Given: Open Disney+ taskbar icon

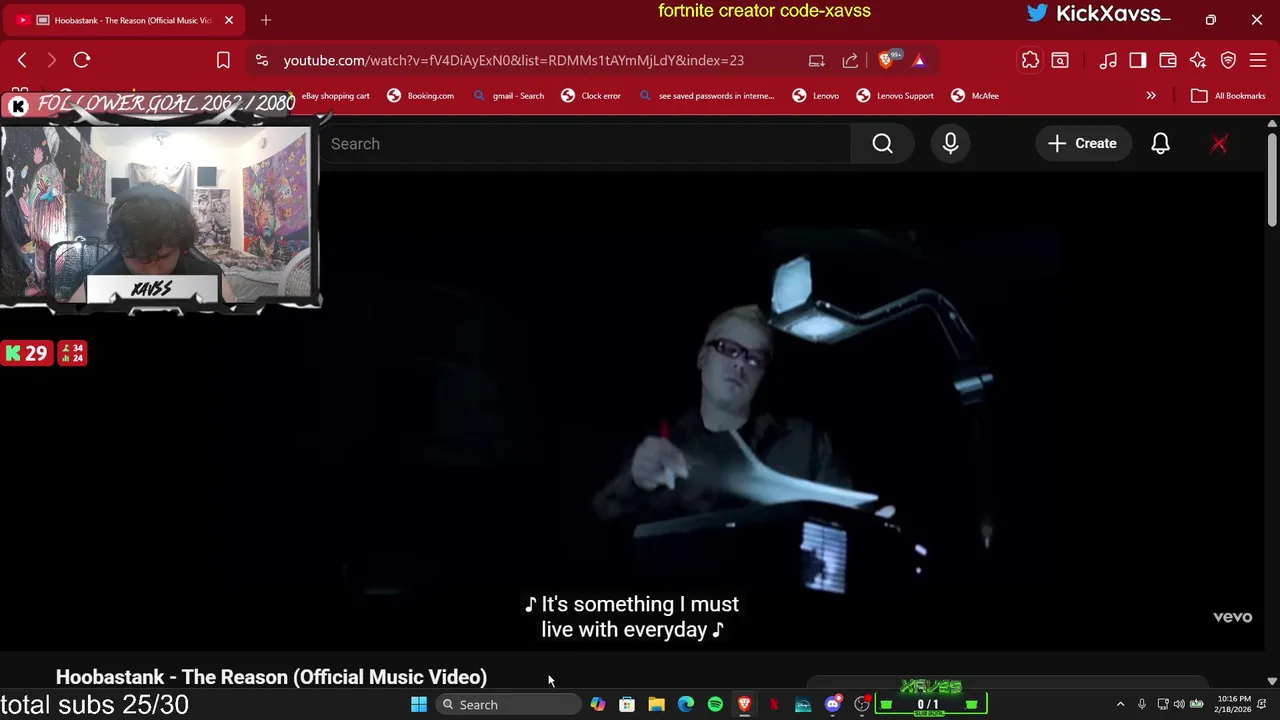Looking at the screenshot, I should [803, 705].
